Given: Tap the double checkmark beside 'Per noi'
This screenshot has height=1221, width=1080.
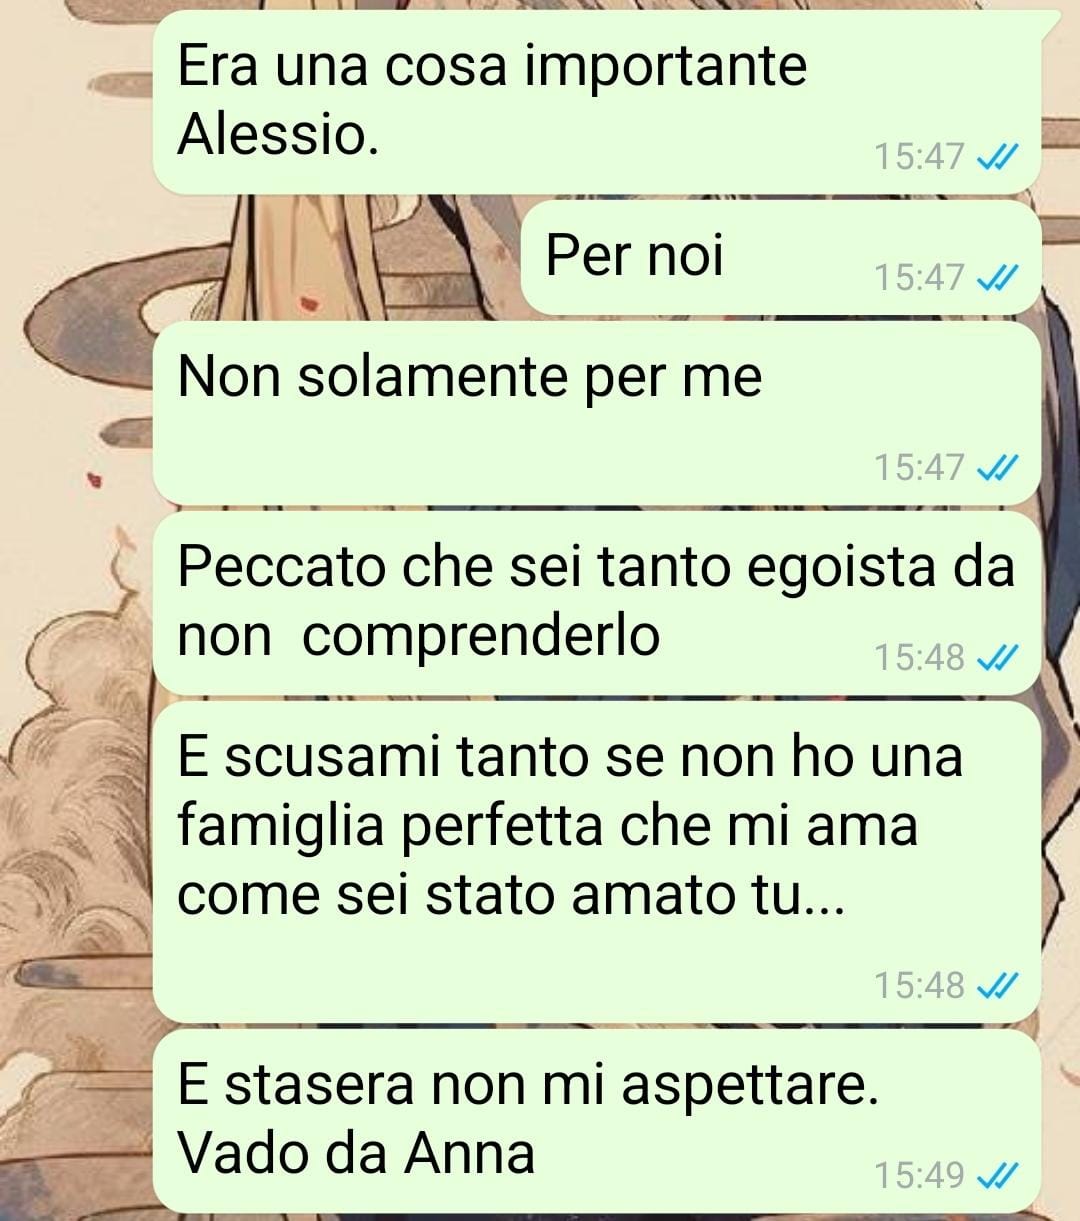Looking at the screenshot, I should pyautogui.click(x=996, y=277).
